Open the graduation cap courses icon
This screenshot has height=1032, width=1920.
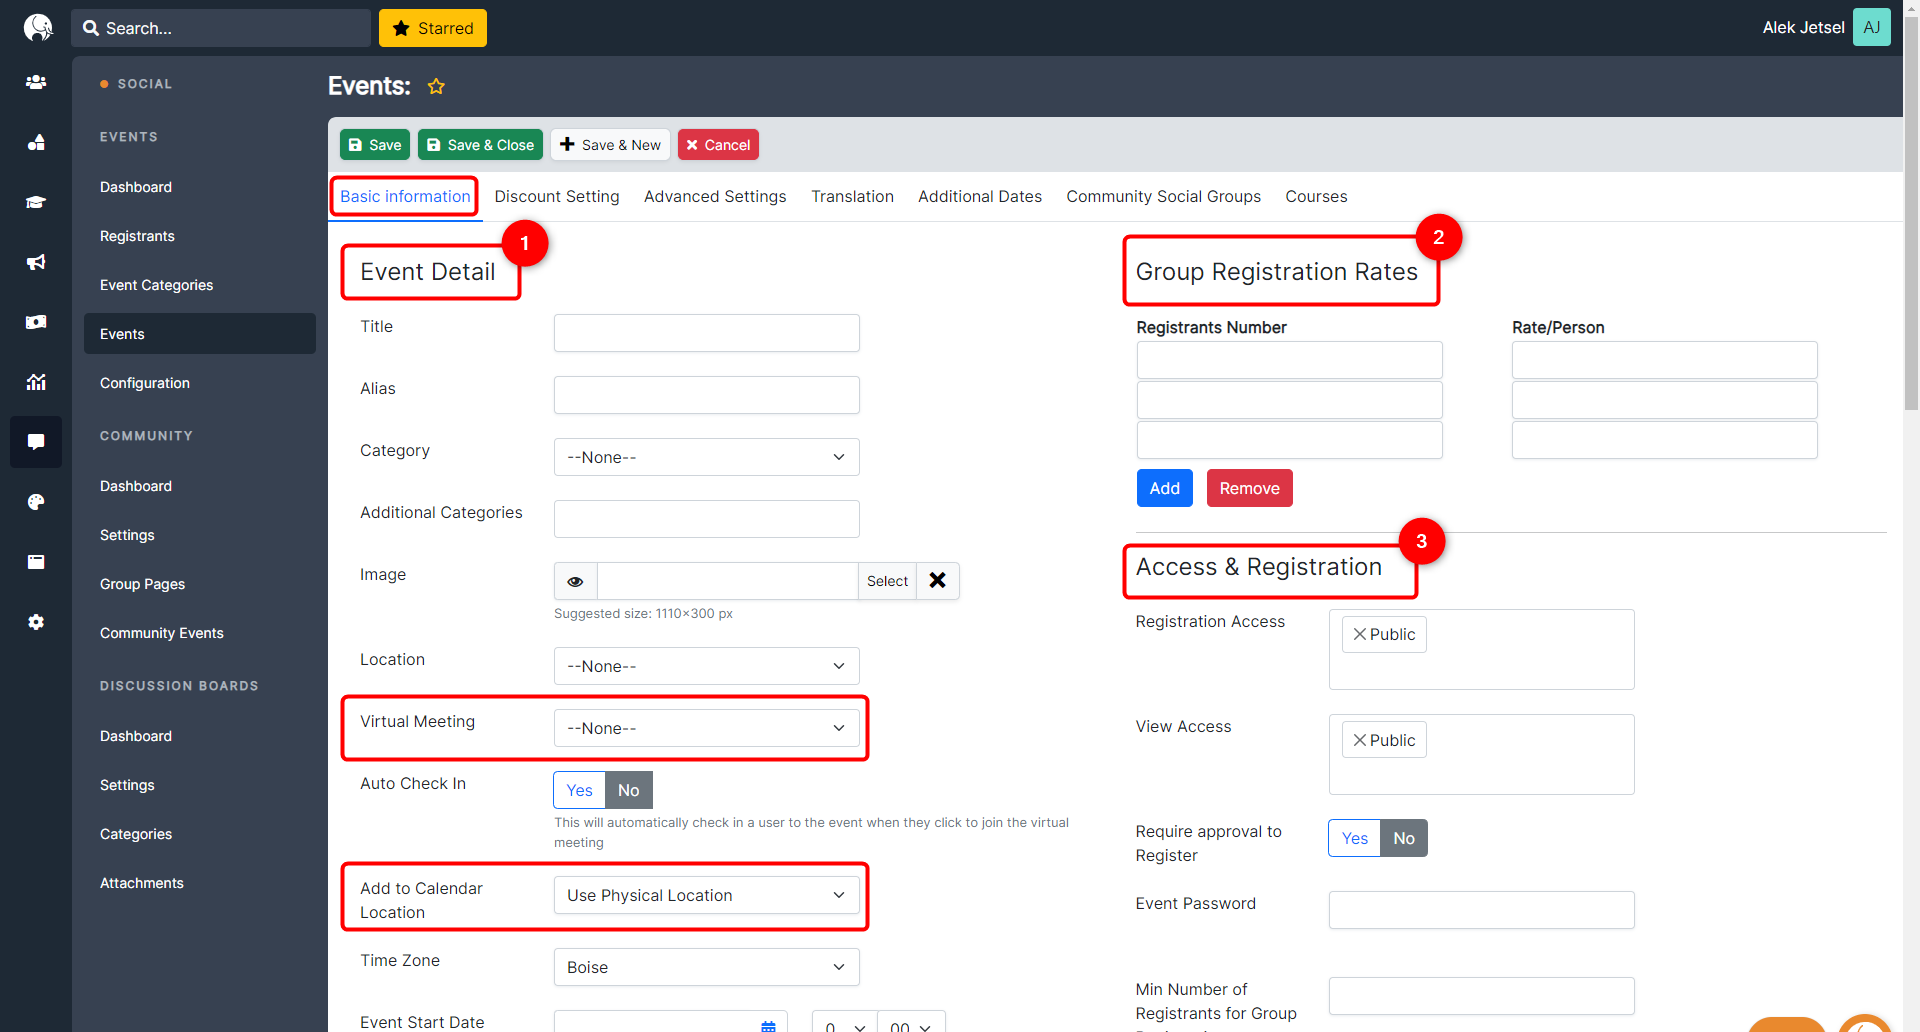36,202
